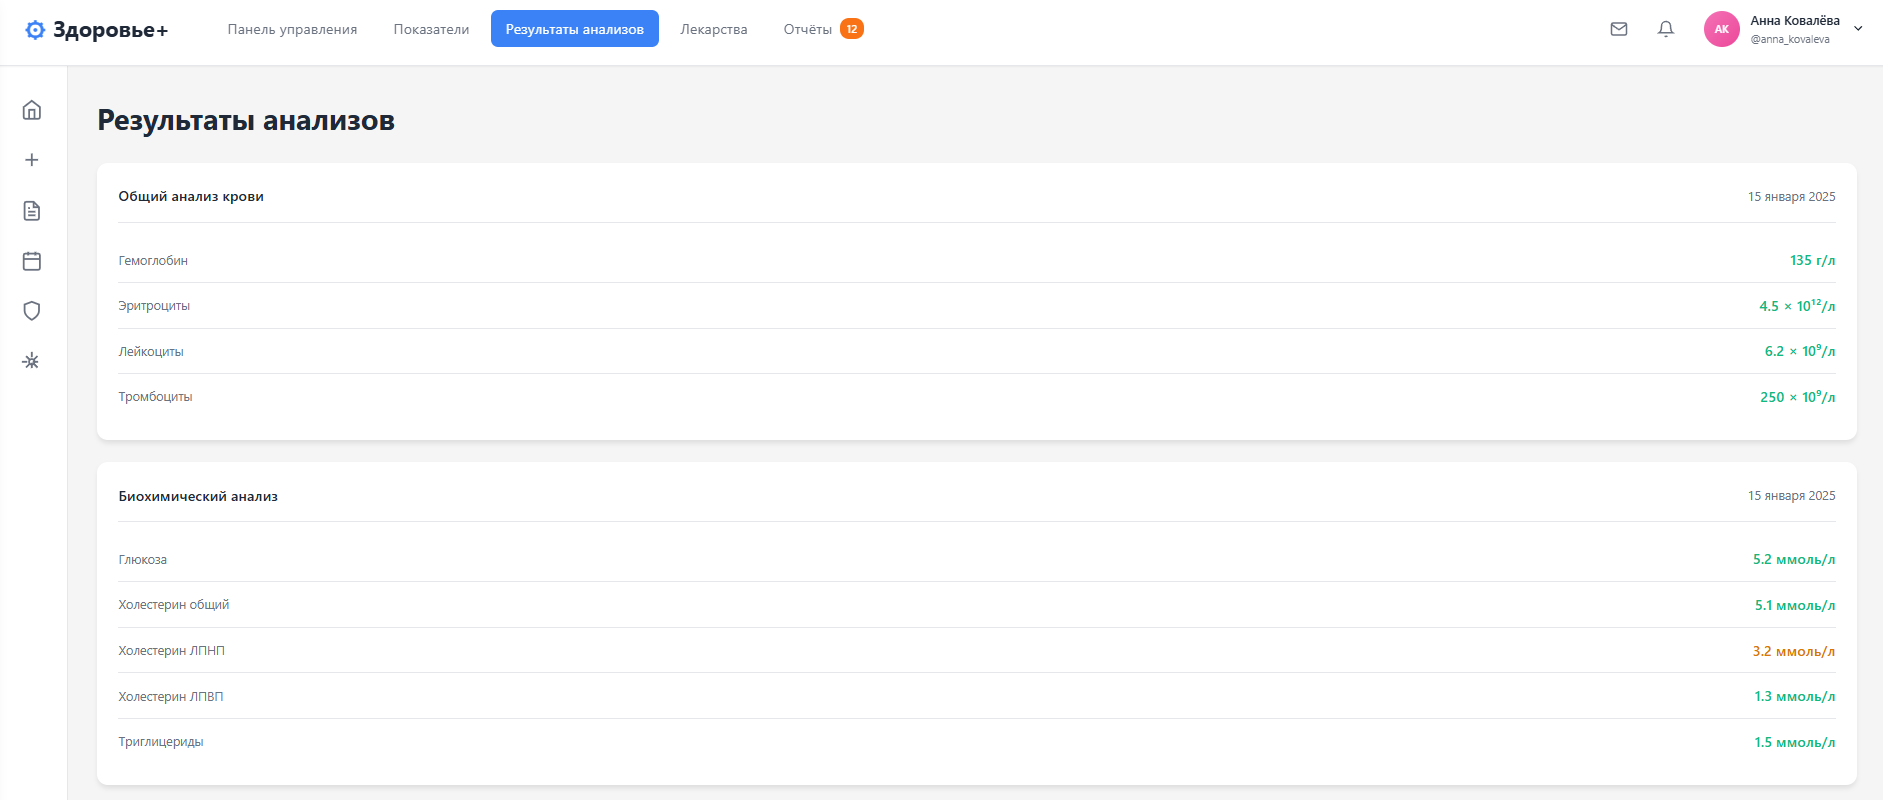Click the Общий анализ крови card title

pyautogui.click(x=191, y=197)
